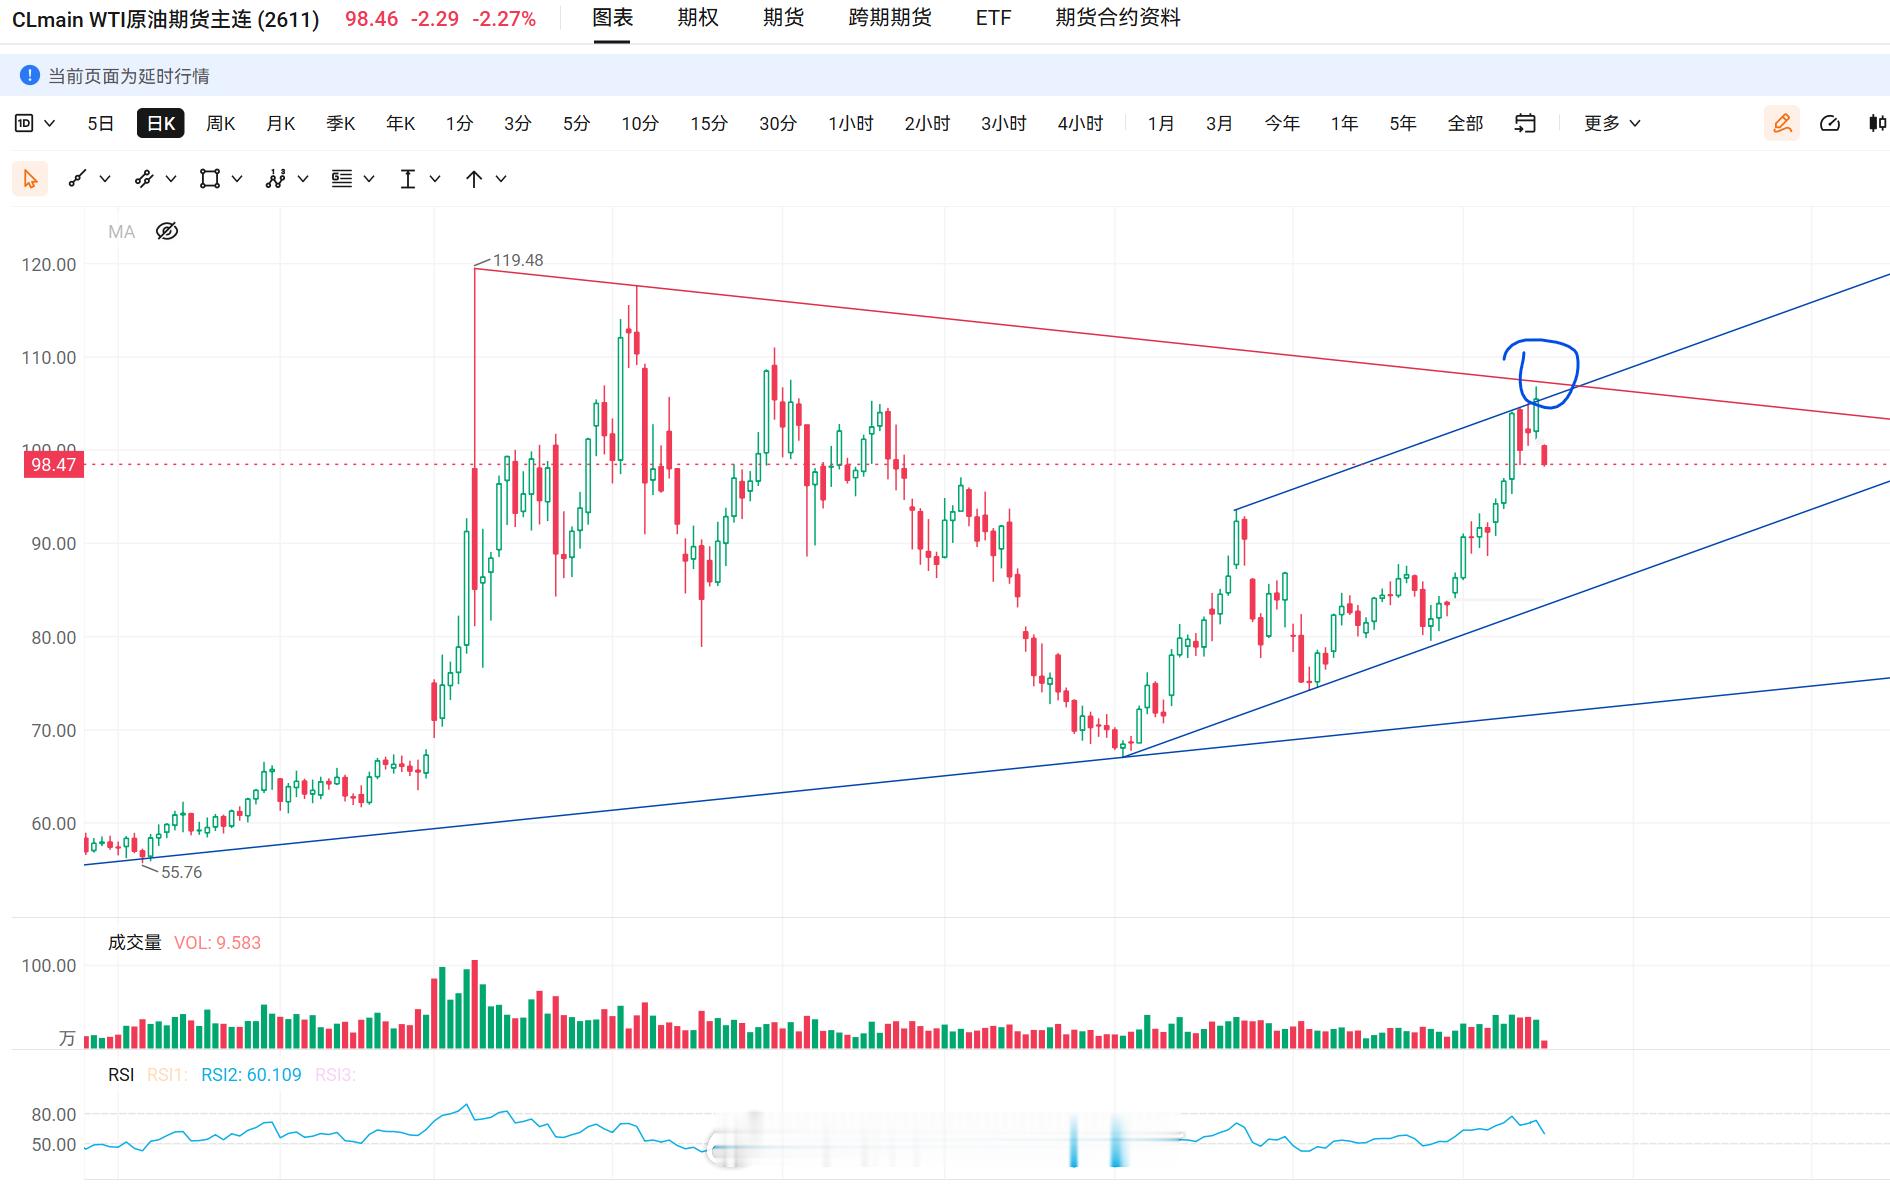The width and height of the screenshot is (1890, 1187).
Task: Select the 周K weekly interval
Action: 220,123
